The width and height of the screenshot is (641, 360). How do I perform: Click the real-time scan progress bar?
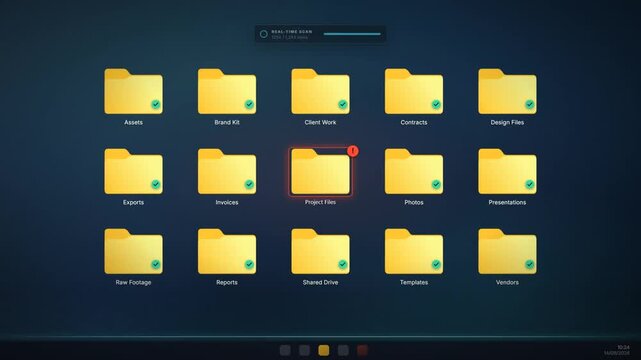click(x=352, y=34)
